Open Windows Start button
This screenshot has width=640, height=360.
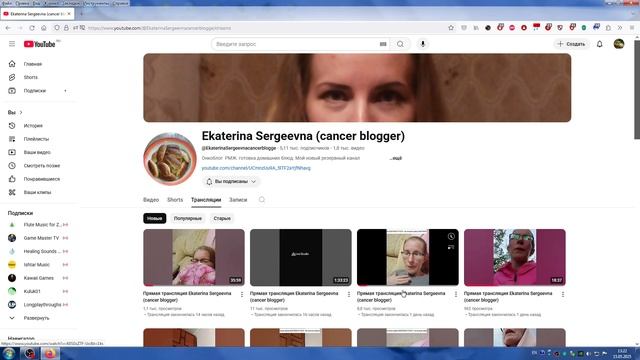click(x=9, y=353)
